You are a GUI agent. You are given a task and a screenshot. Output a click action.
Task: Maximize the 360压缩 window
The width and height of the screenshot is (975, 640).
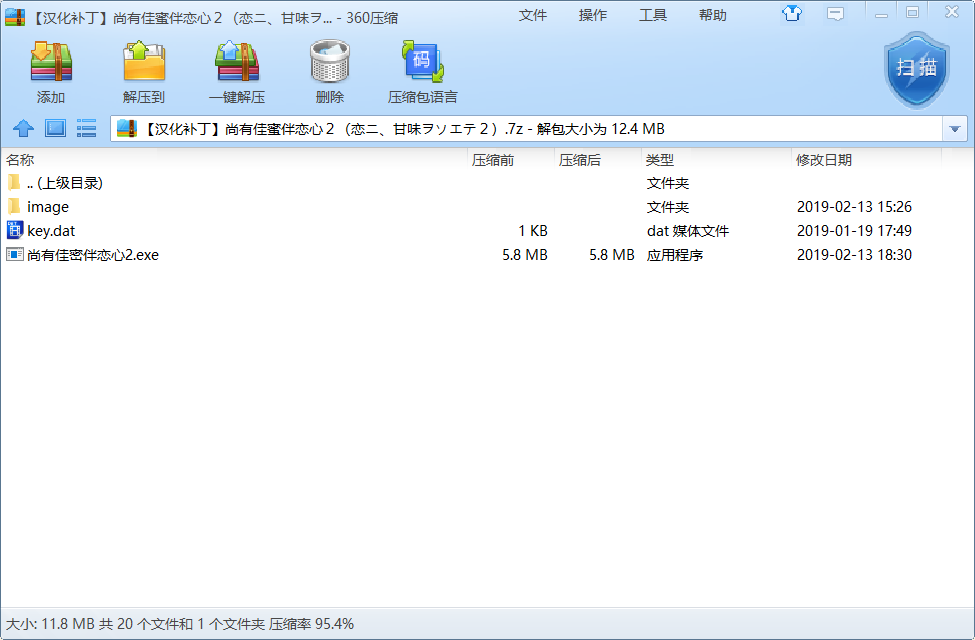tap(912, 13)
